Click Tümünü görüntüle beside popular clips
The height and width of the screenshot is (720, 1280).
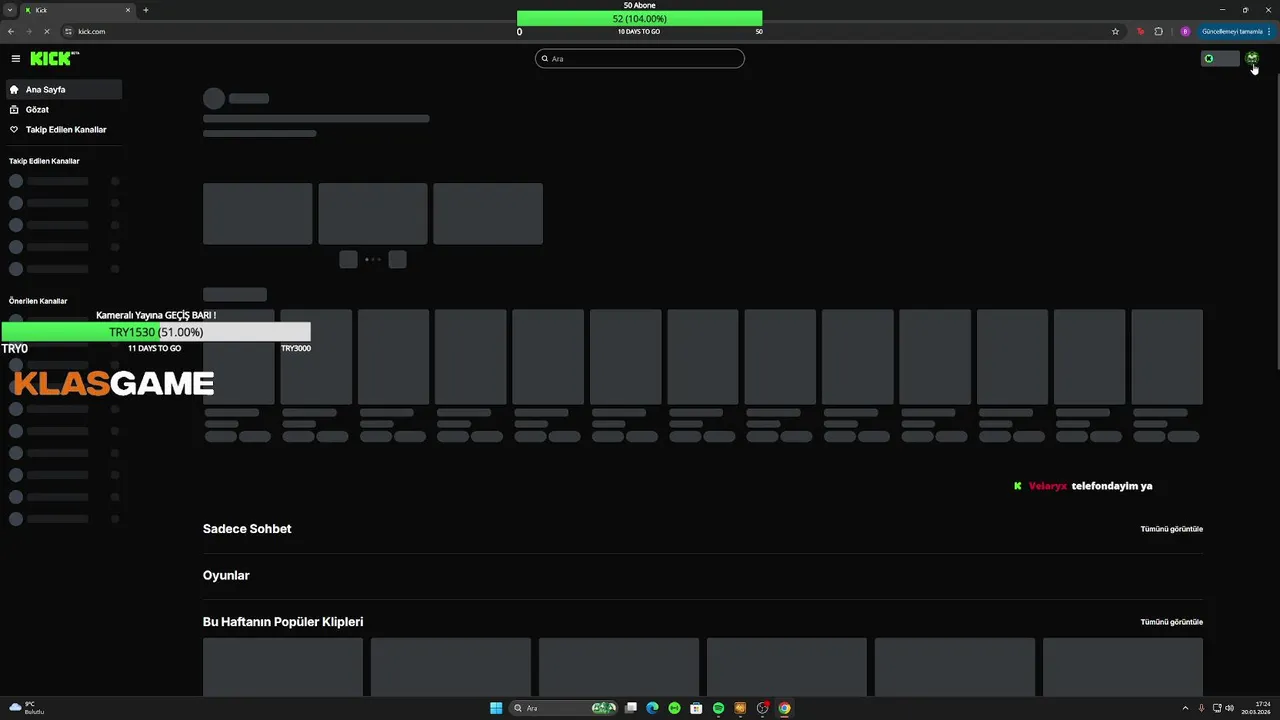pos(1171,622)
